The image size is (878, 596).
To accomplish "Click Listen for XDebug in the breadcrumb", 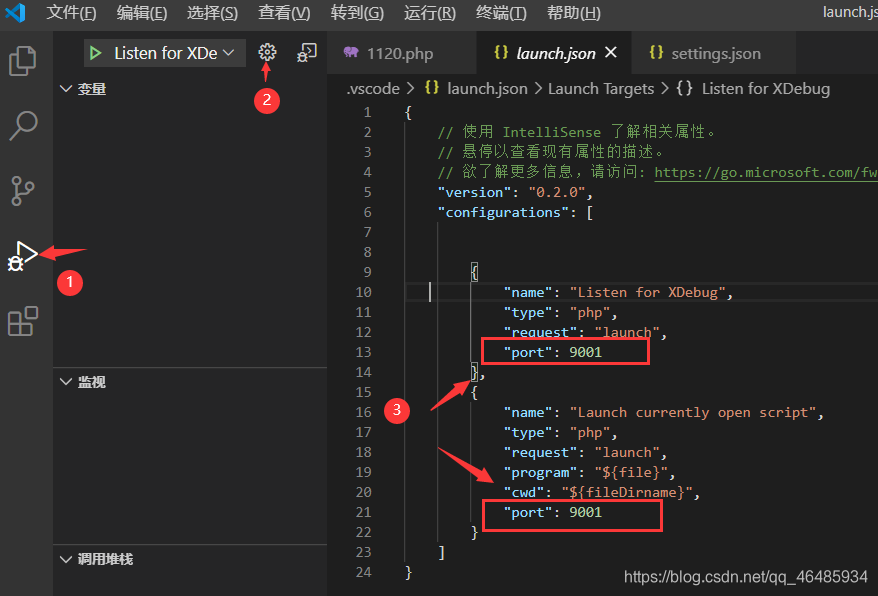I will (x=765, y=89).
